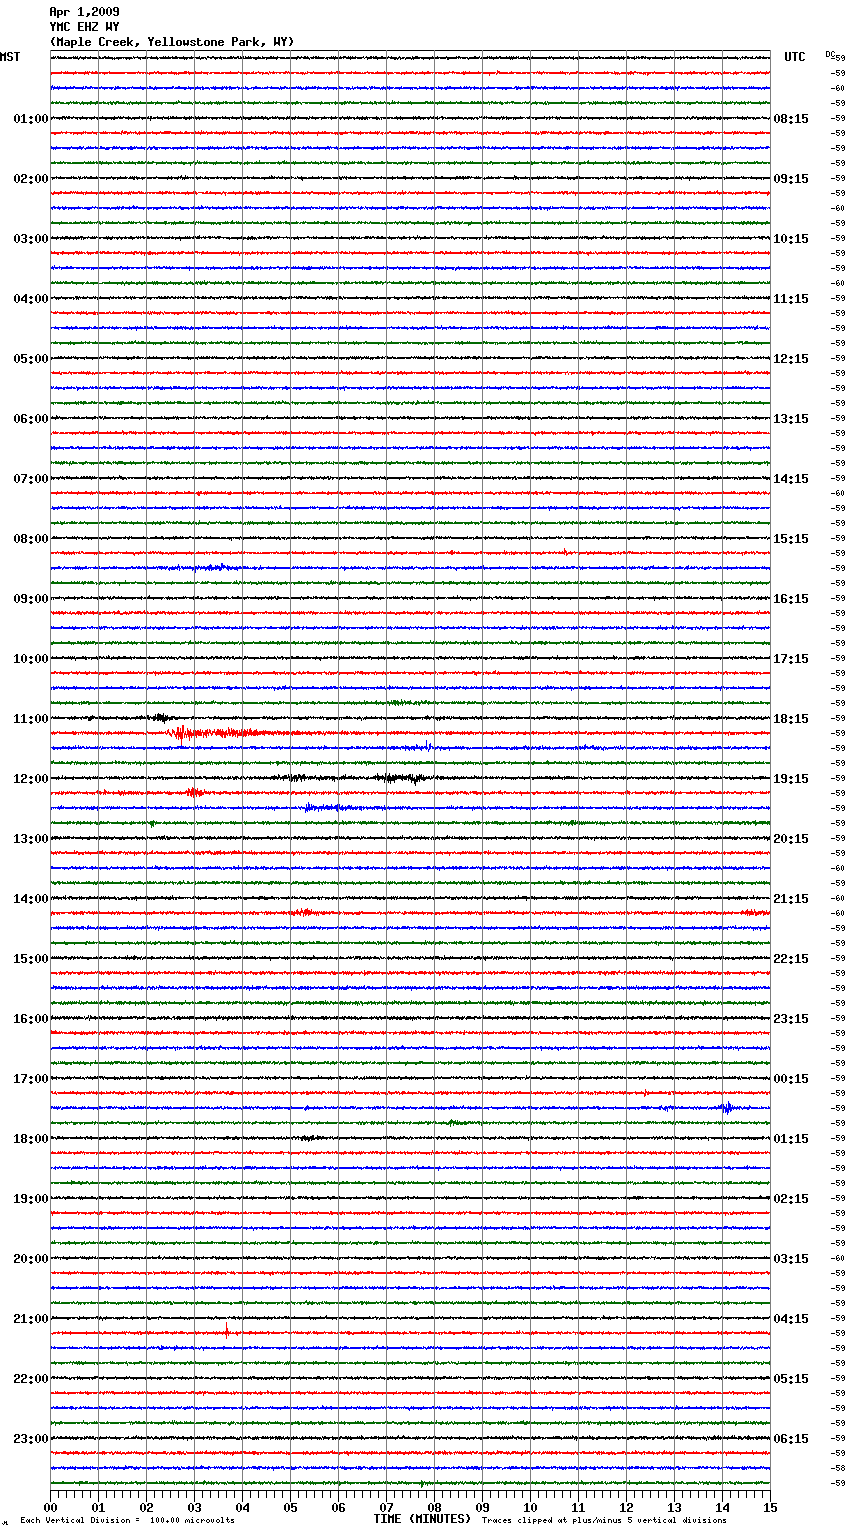The image size is (850, 1534).
Task: Click the '21:15' UTC row label
Action: tap(791, 899)
